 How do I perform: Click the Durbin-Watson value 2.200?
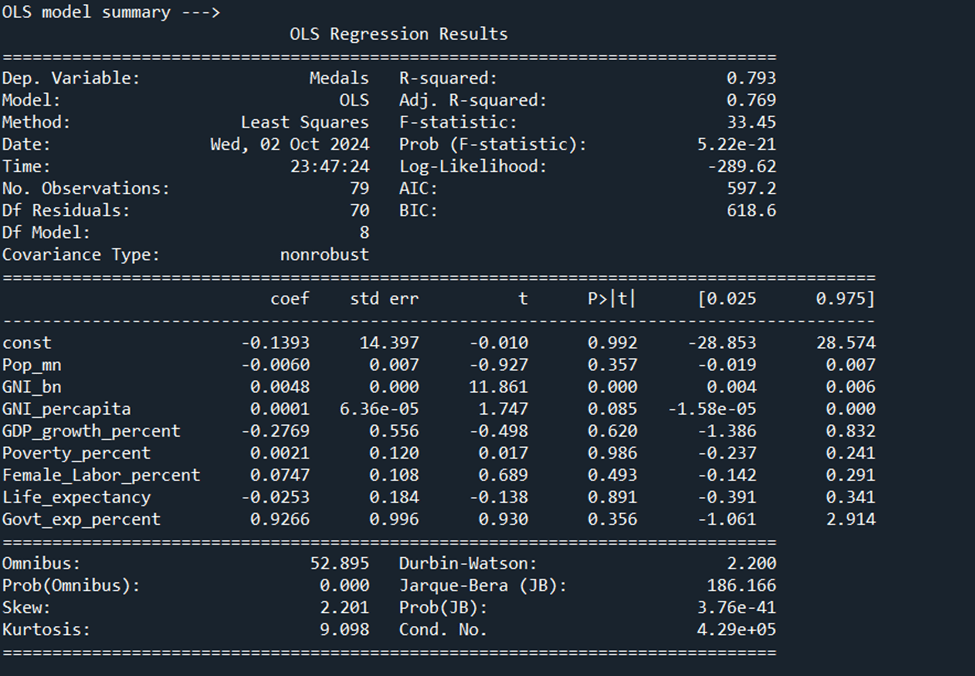coord(751,564)
